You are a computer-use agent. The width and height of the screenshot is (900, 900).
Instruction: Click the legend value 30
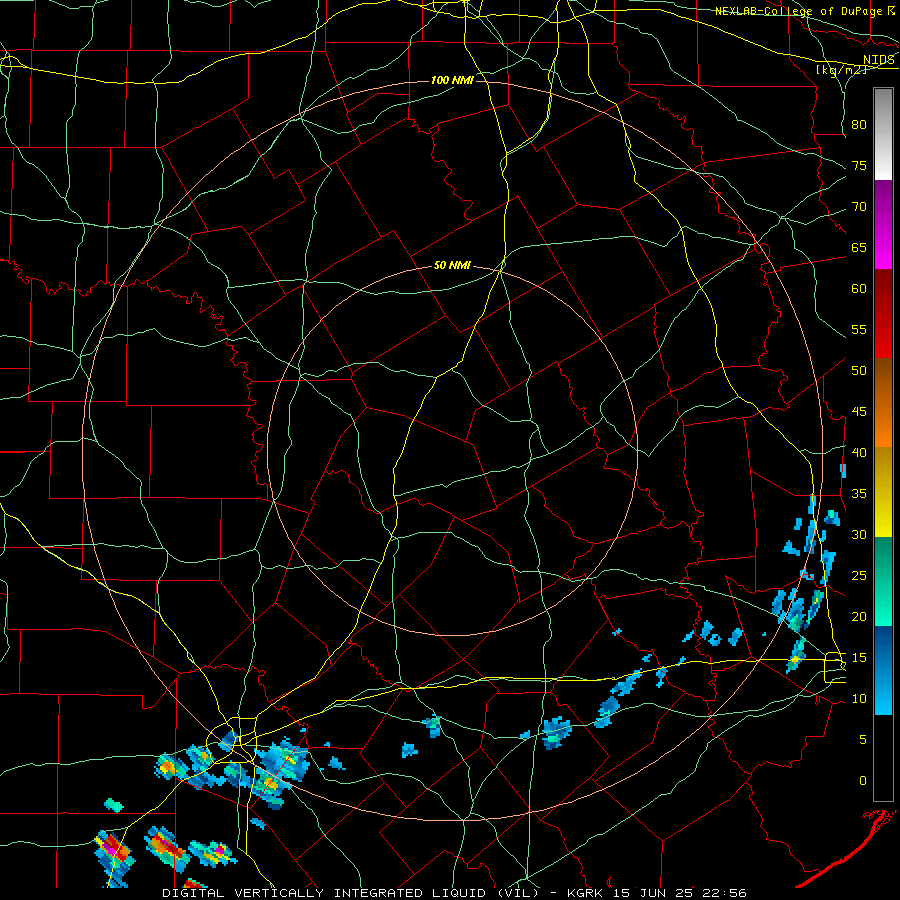[x=859, y=534]
